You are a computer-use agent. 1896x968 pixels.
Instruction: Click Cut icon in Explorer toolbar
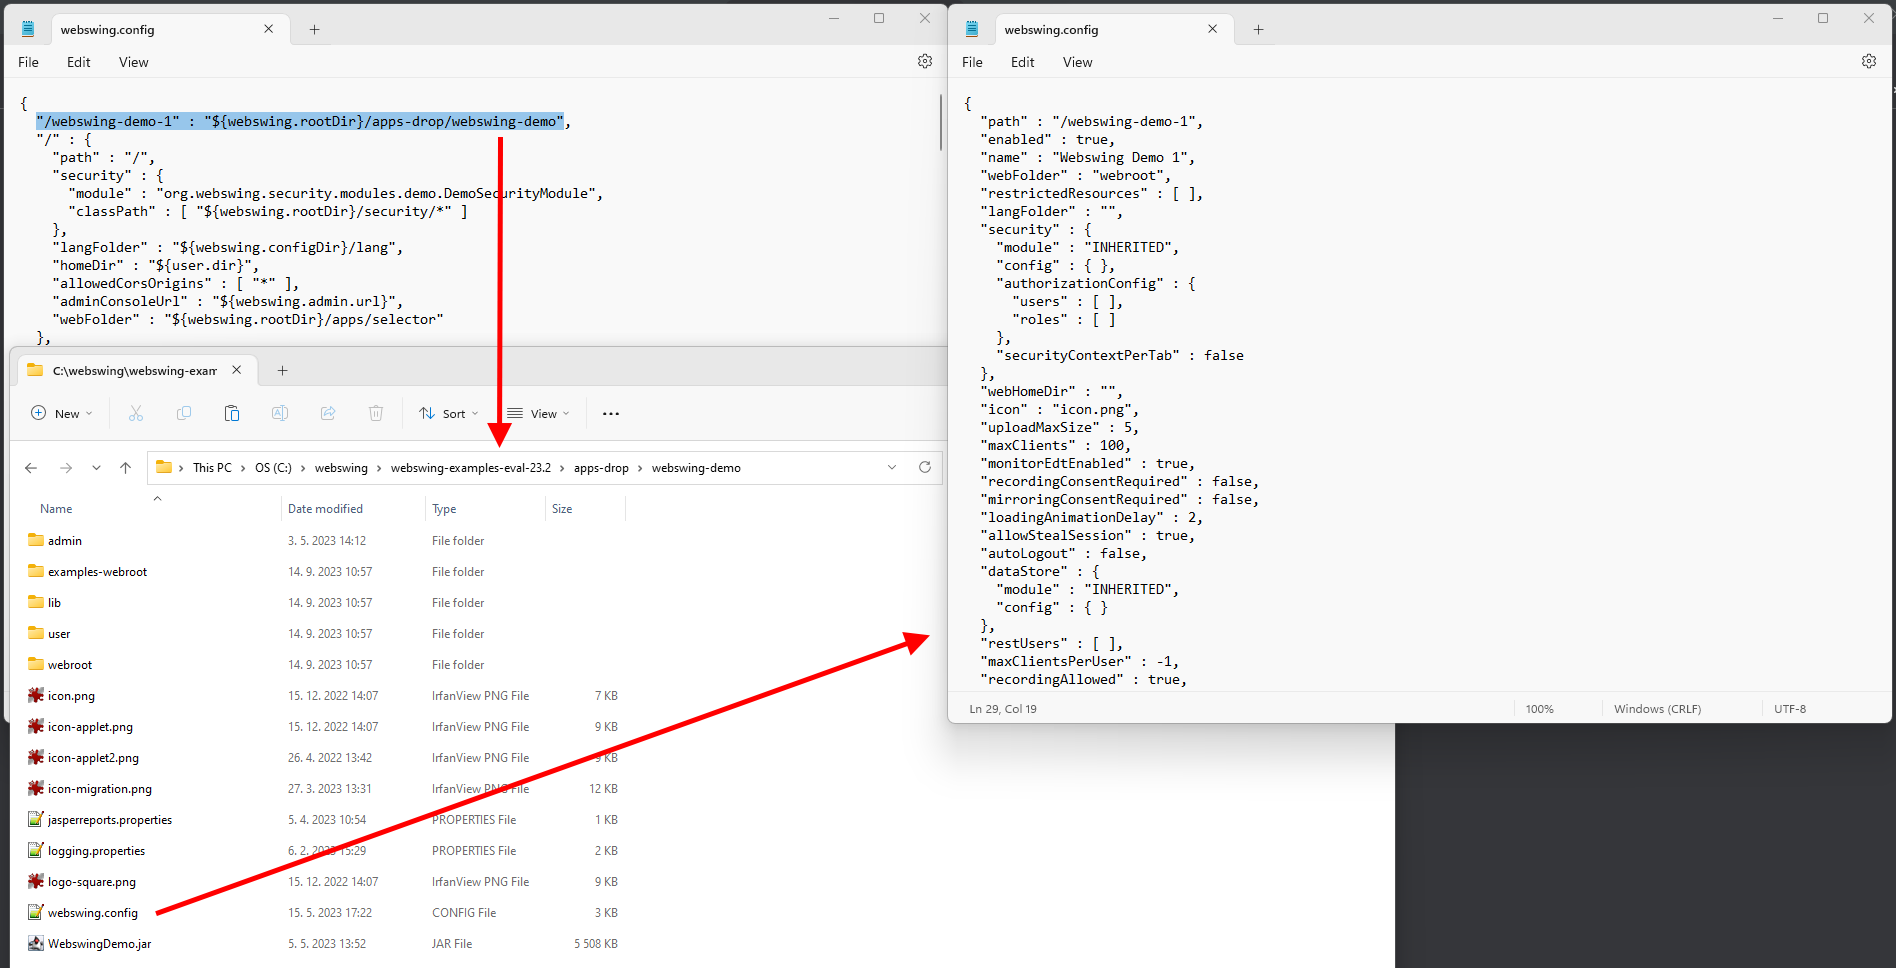coord(136,413)
